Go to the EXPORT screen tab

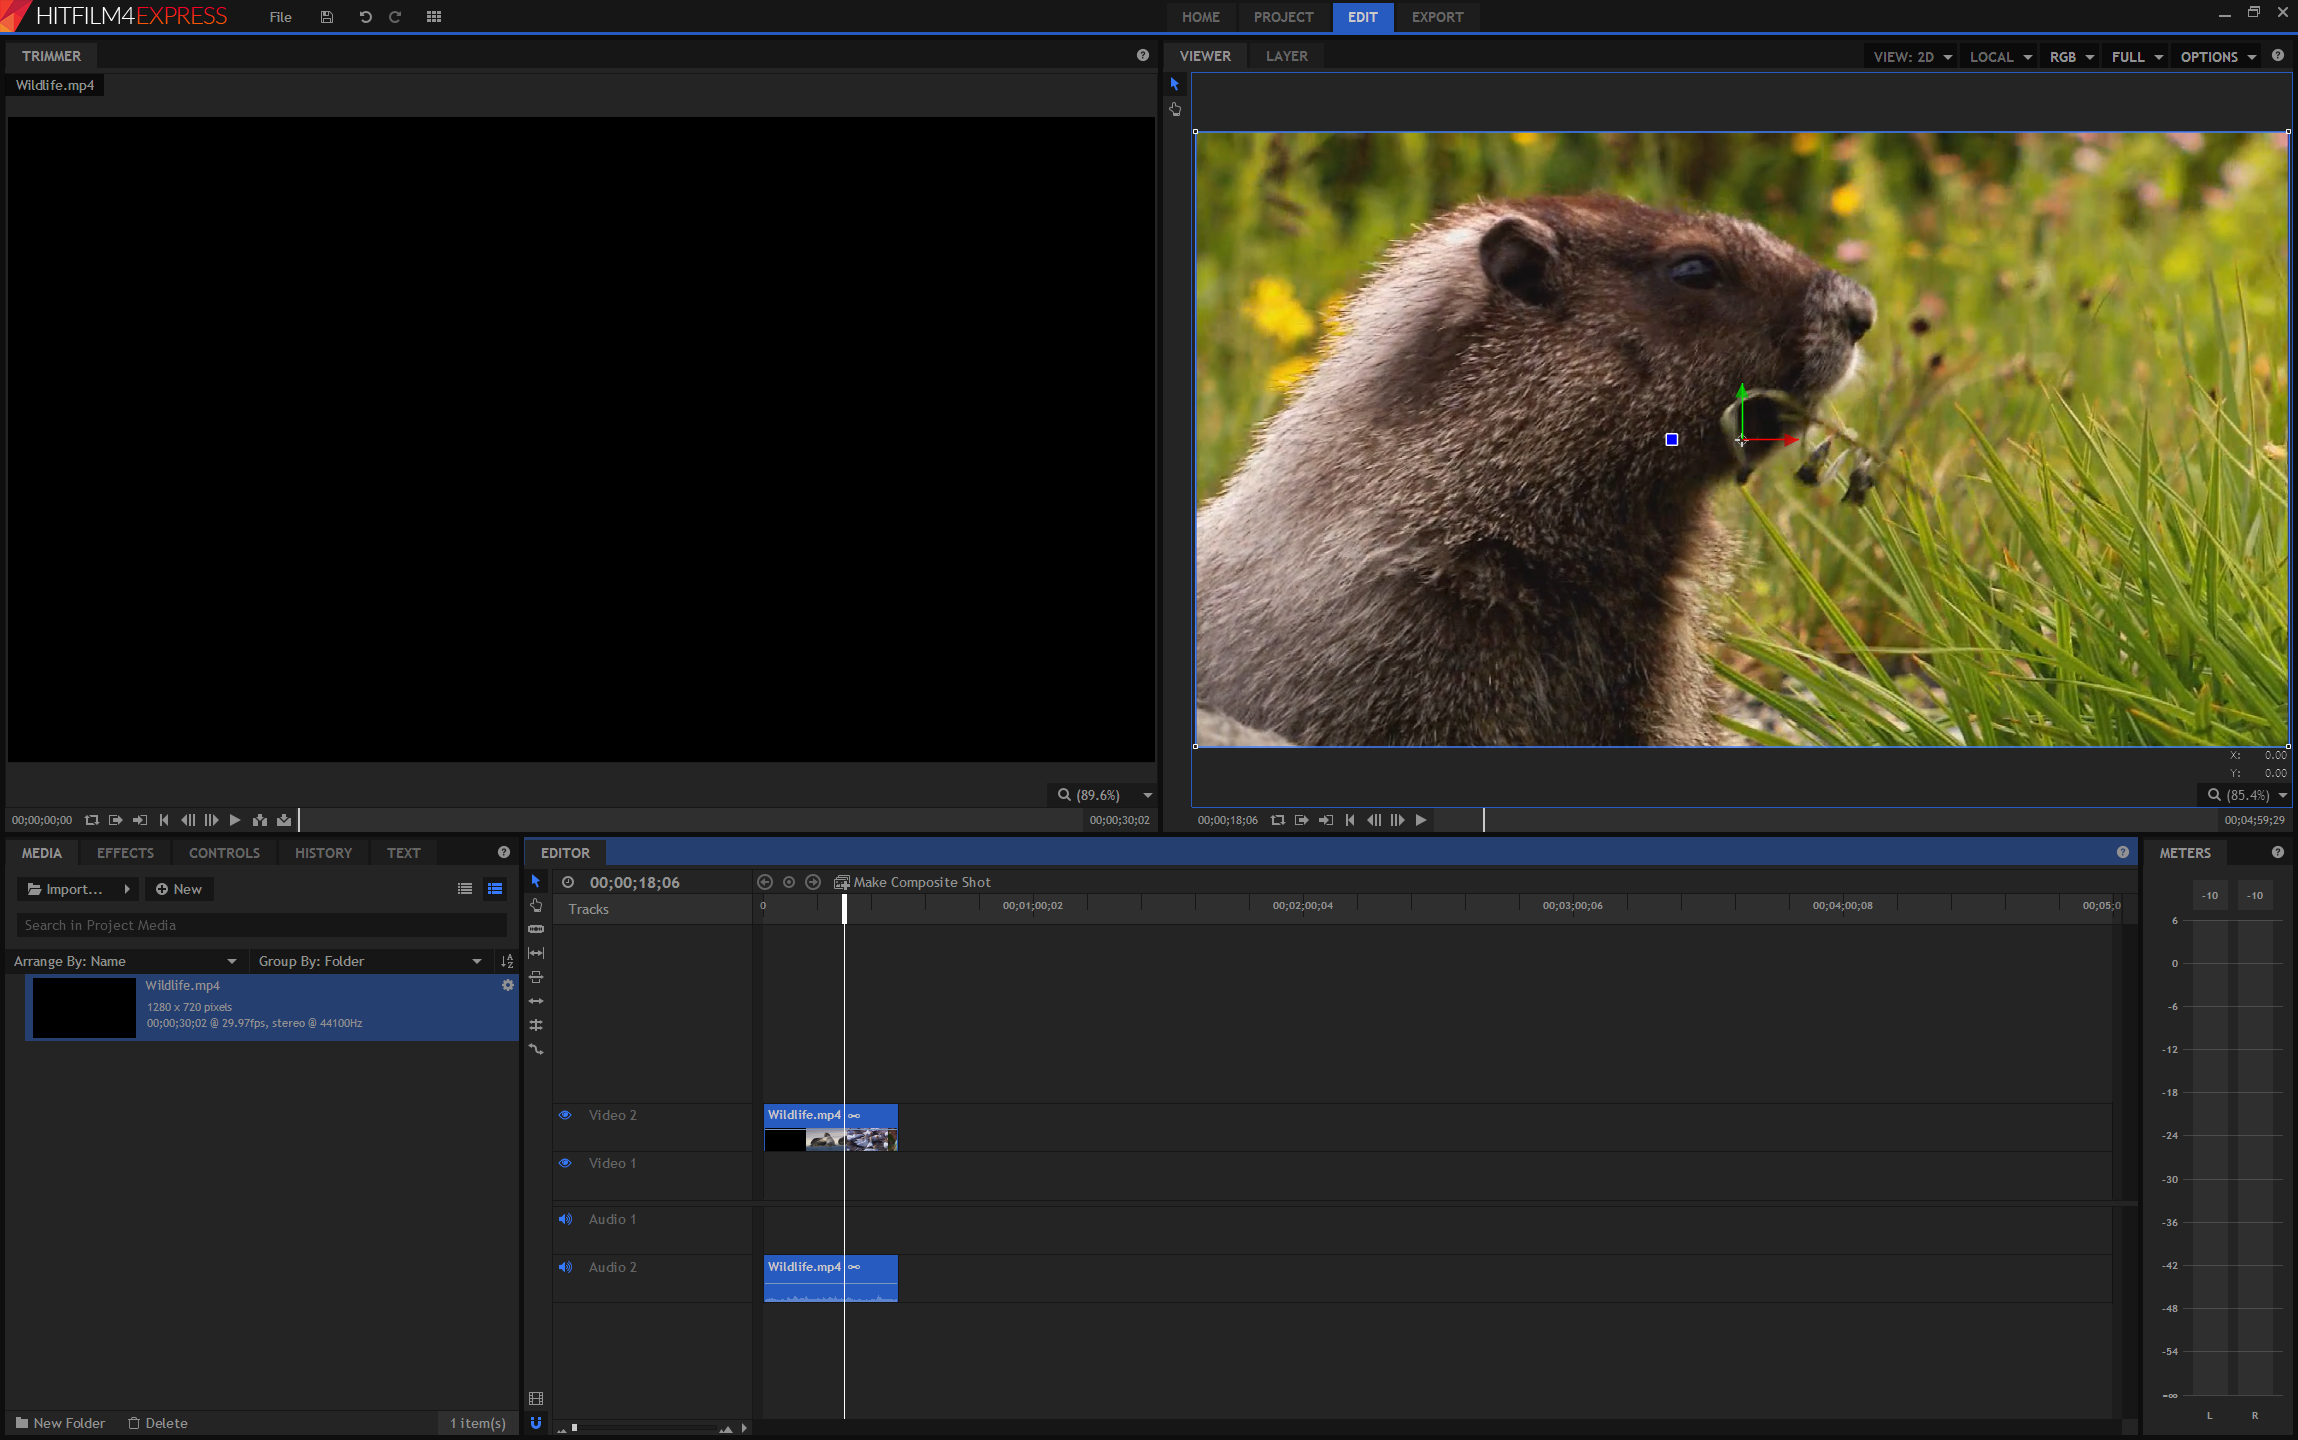coord(1436,17)
